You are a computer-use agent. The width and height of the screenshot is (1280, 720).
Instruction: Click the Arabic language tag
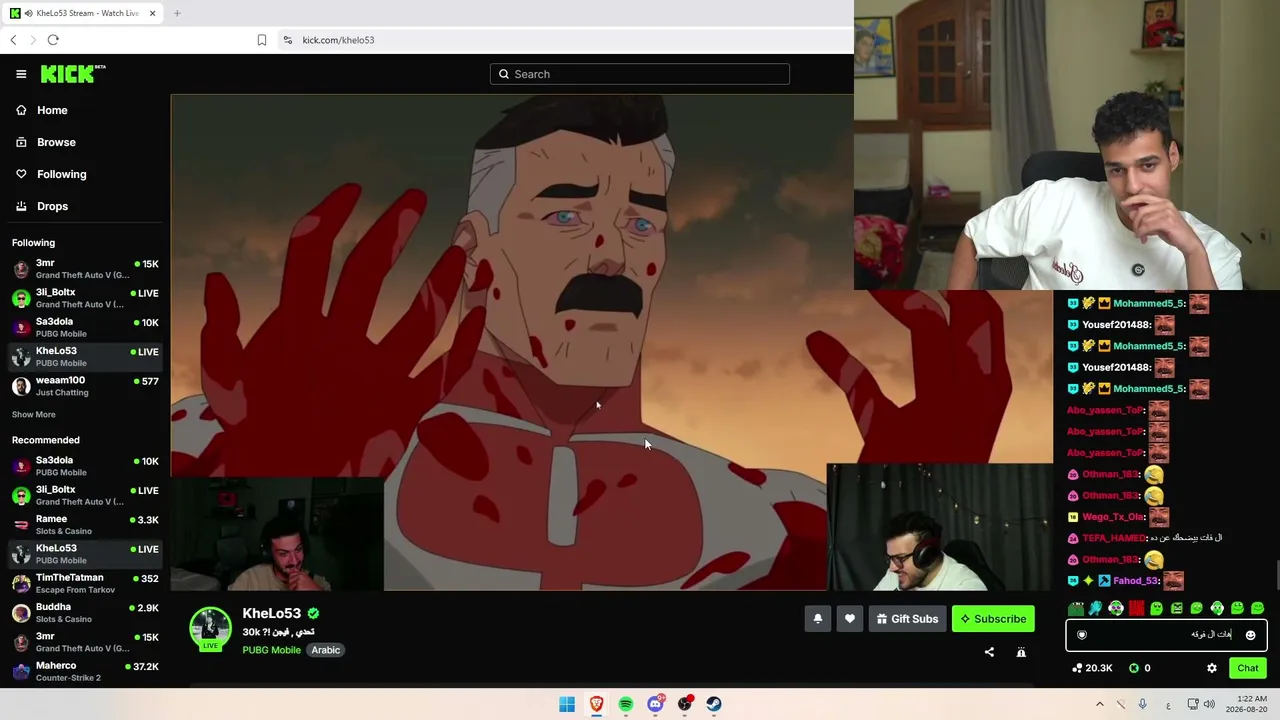[325, 650]
